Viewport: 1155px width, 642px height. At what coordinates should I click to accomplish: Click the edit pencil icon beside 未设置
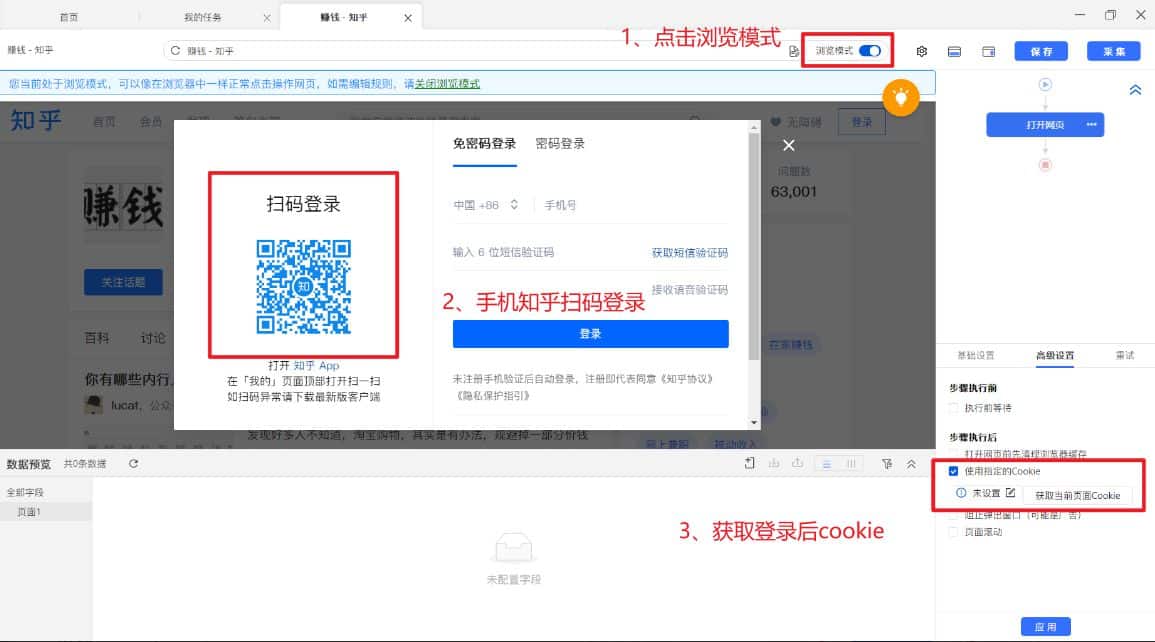coord(1009,492)
